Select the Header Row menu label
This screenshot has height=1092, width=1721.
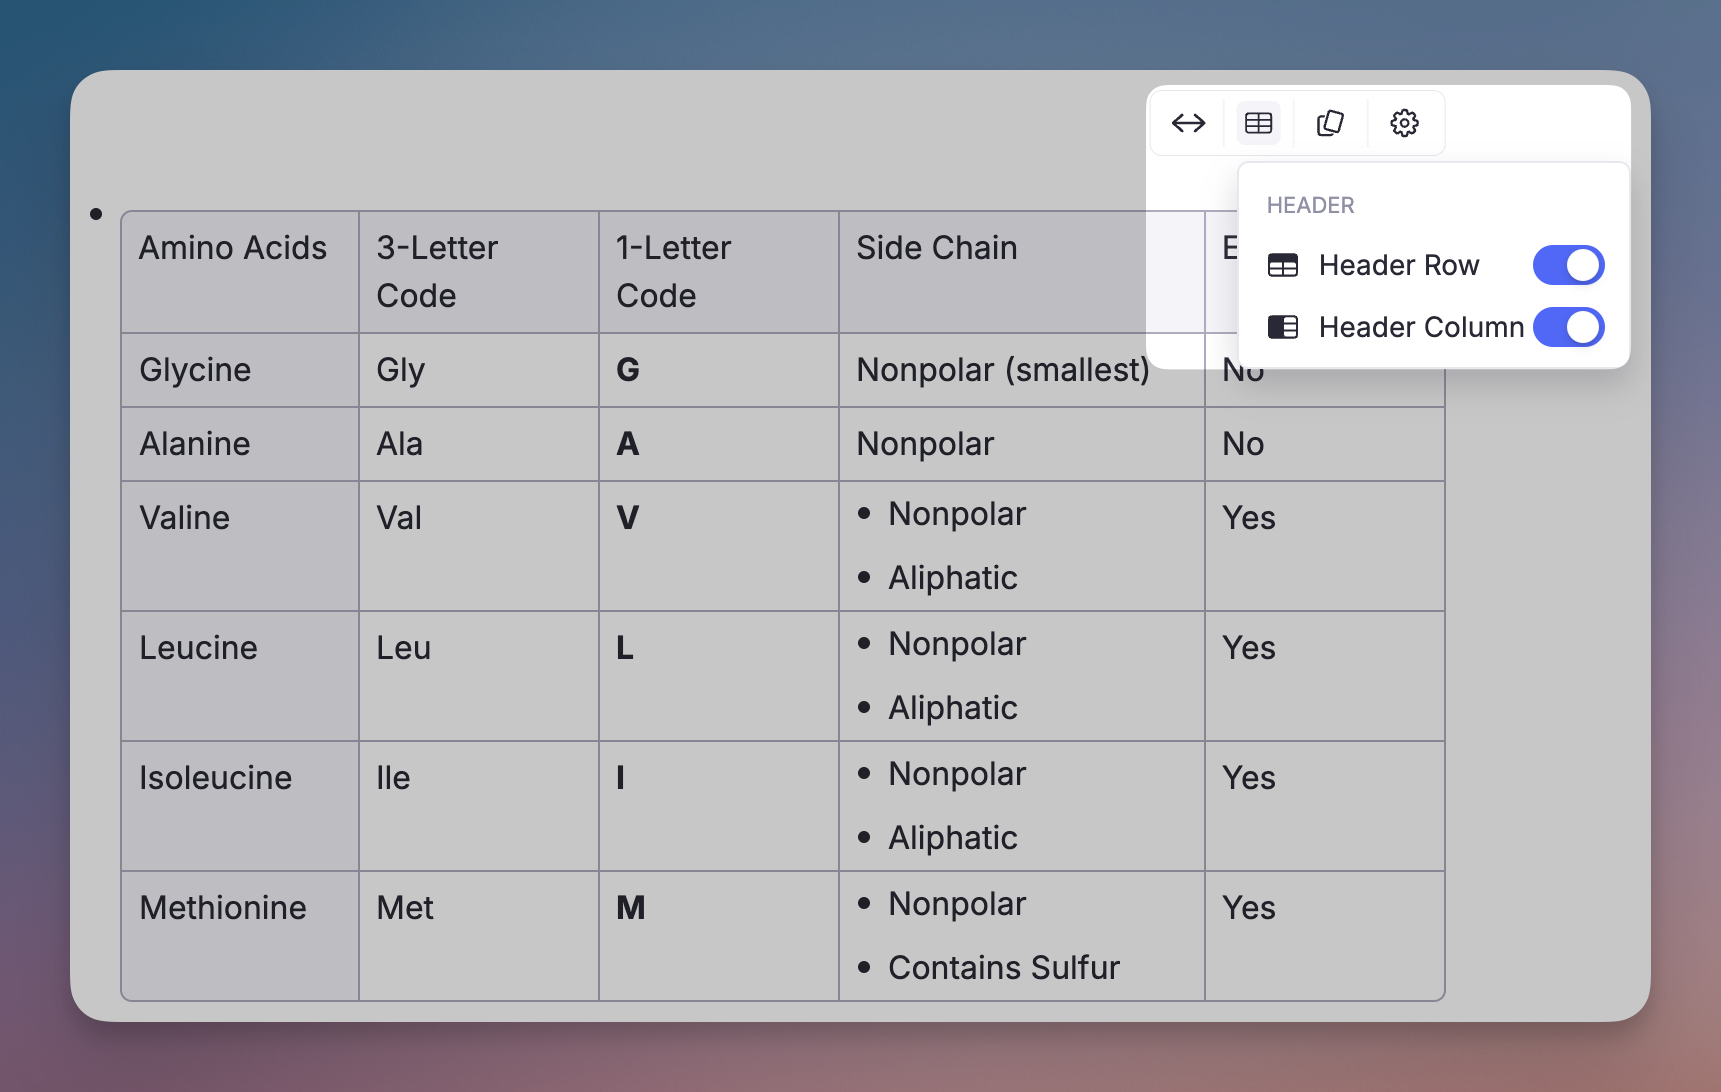point(1398,265)
